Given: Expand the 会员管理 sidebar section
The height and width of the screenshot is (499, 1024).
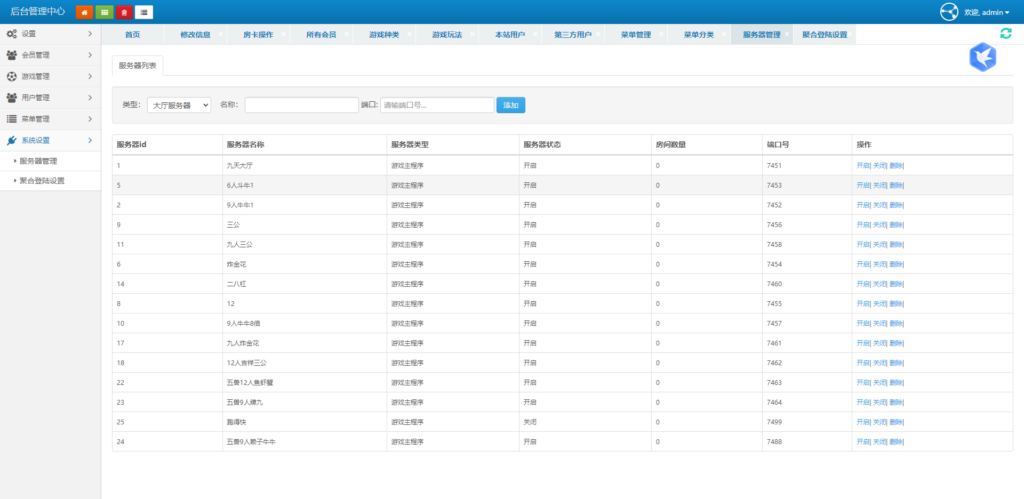Looking at the screenshot, I should (50, 55).
